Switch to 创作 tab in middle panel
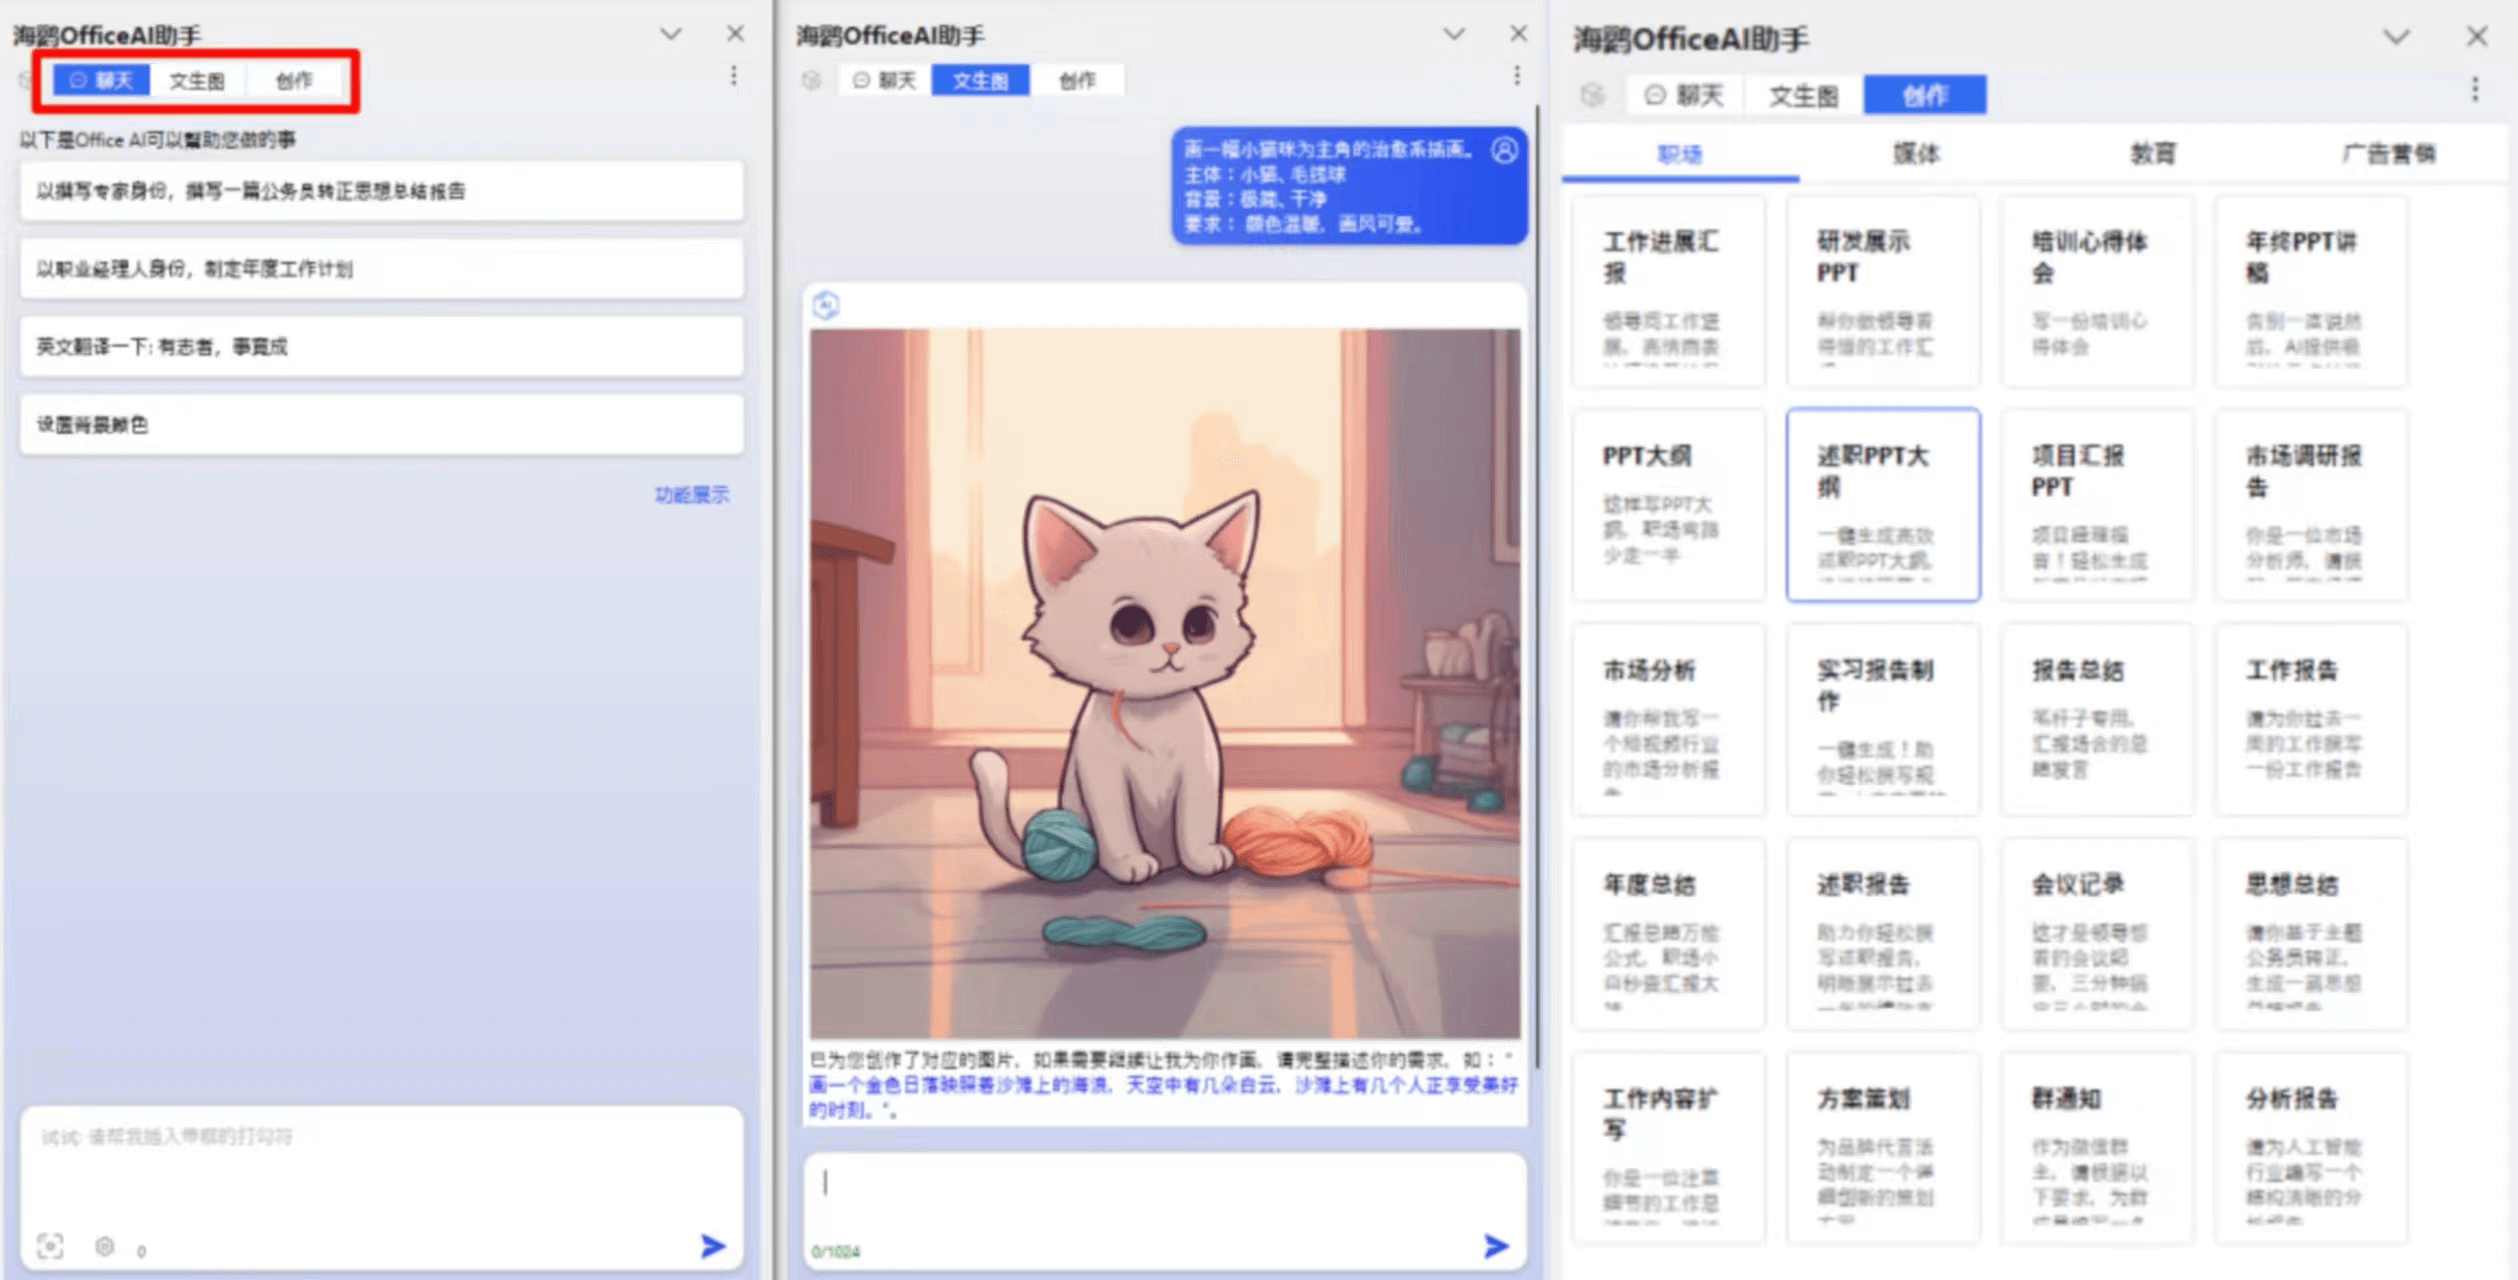2518x1280 pixels. point(1077,80)
